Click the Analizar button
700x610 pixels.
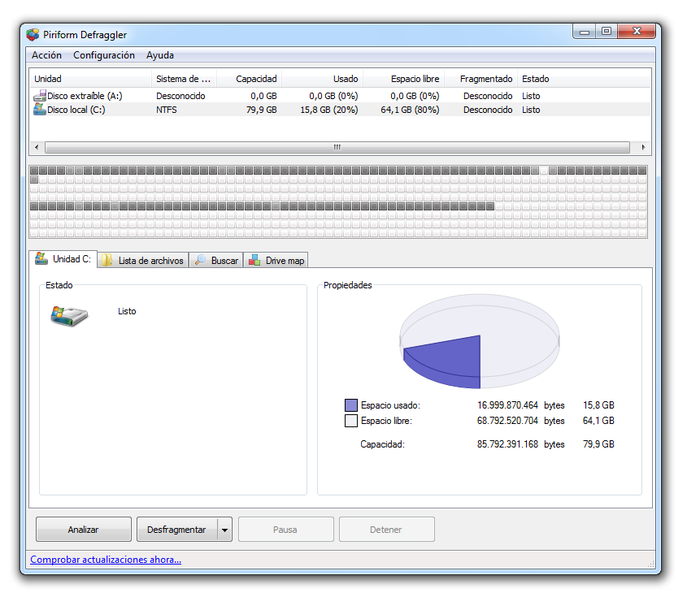(x=83, y=530)
